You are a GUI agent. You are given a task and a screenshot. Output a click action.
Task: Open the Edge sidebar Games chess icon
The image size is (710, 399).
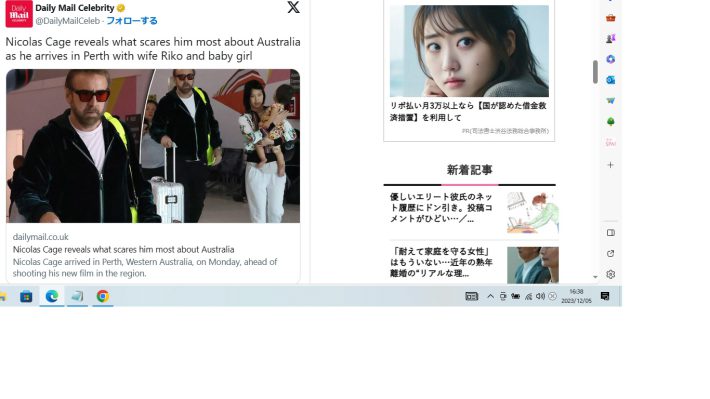coord(610,38)
